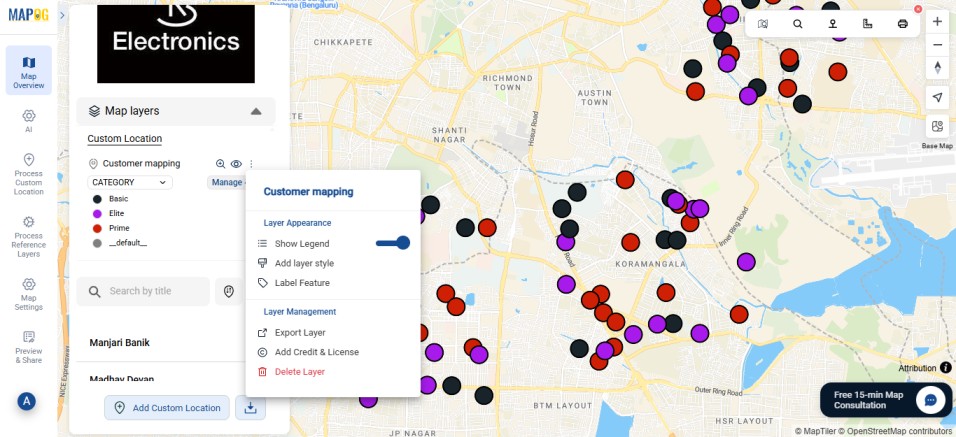Click the user avatar labeled A
Viewport: 956px width, 437px height.
coord(26,401)
